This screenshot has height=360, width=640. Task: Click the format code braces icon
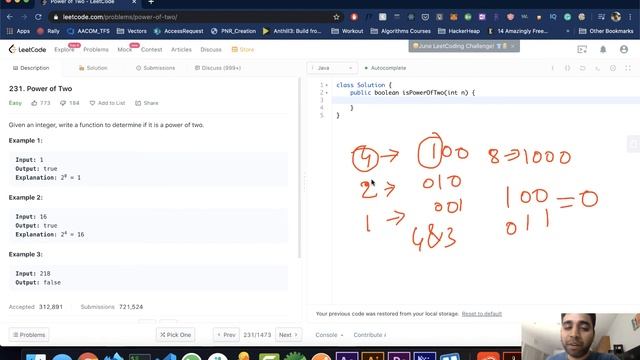pos(567,68)
